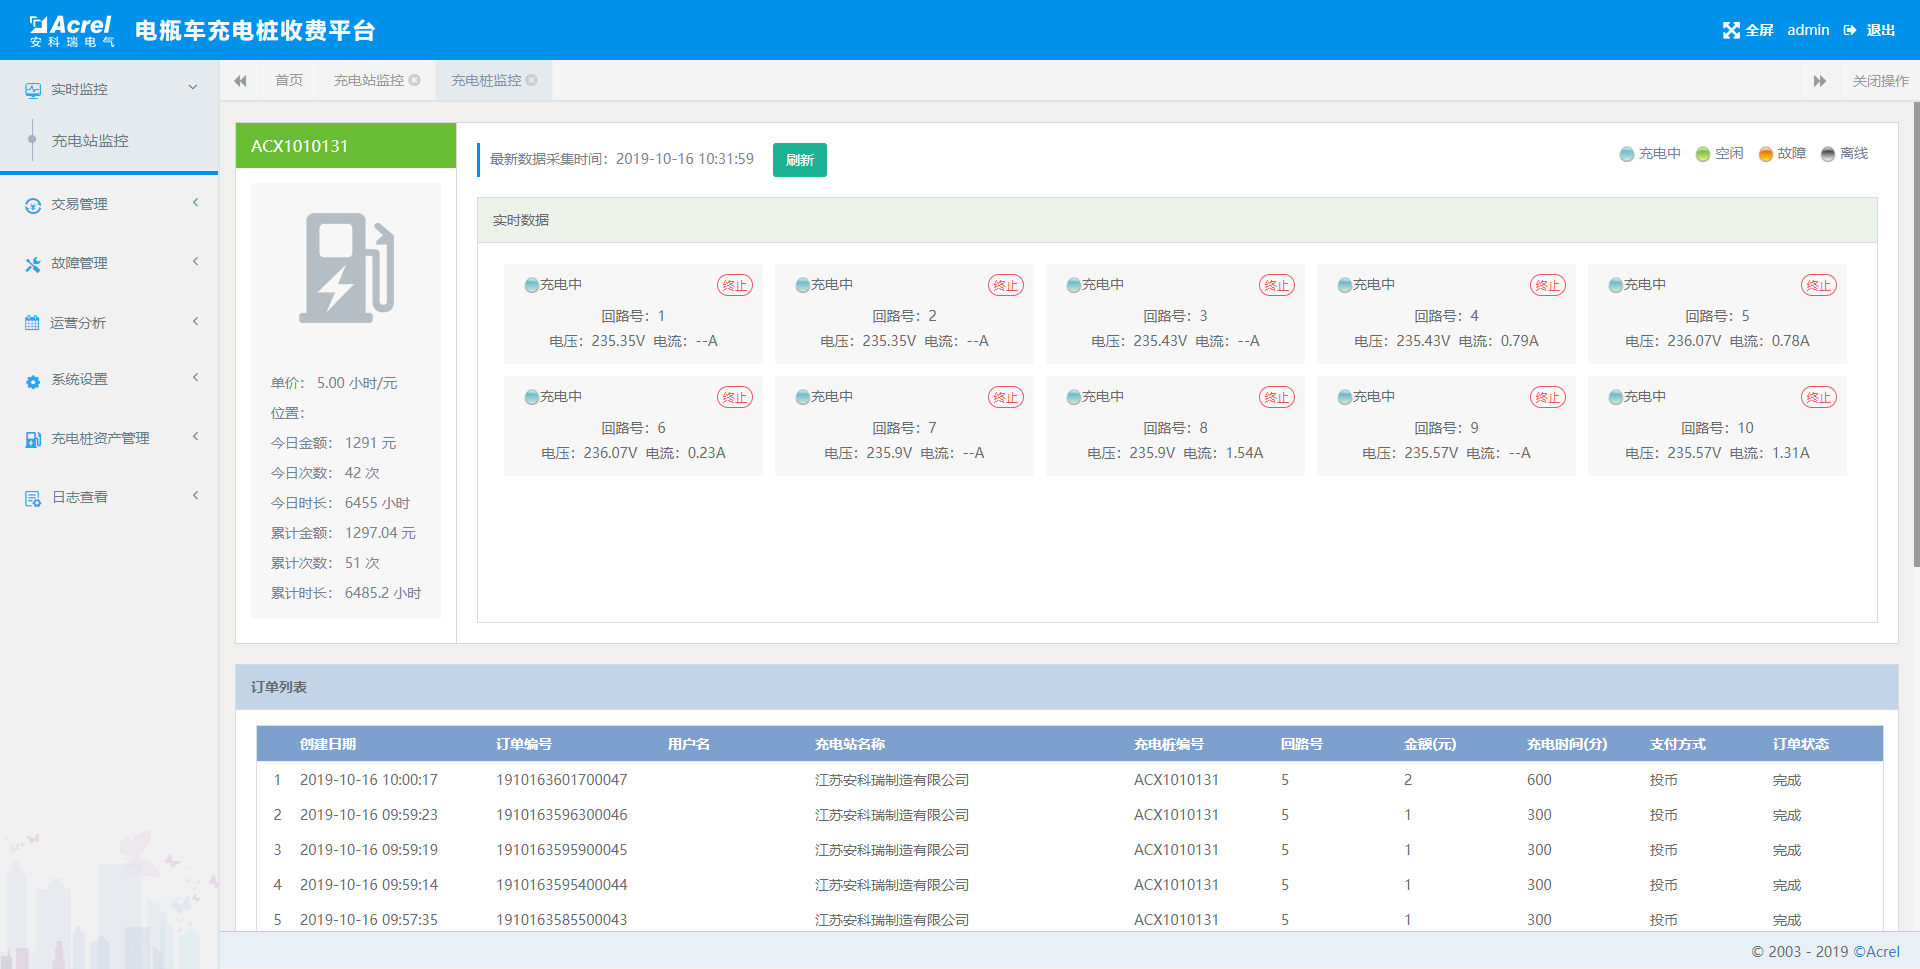Viewport: 1920px width, 969px height.
Task: Stop charging on circuit 1 with 终止
Action: 734,285
